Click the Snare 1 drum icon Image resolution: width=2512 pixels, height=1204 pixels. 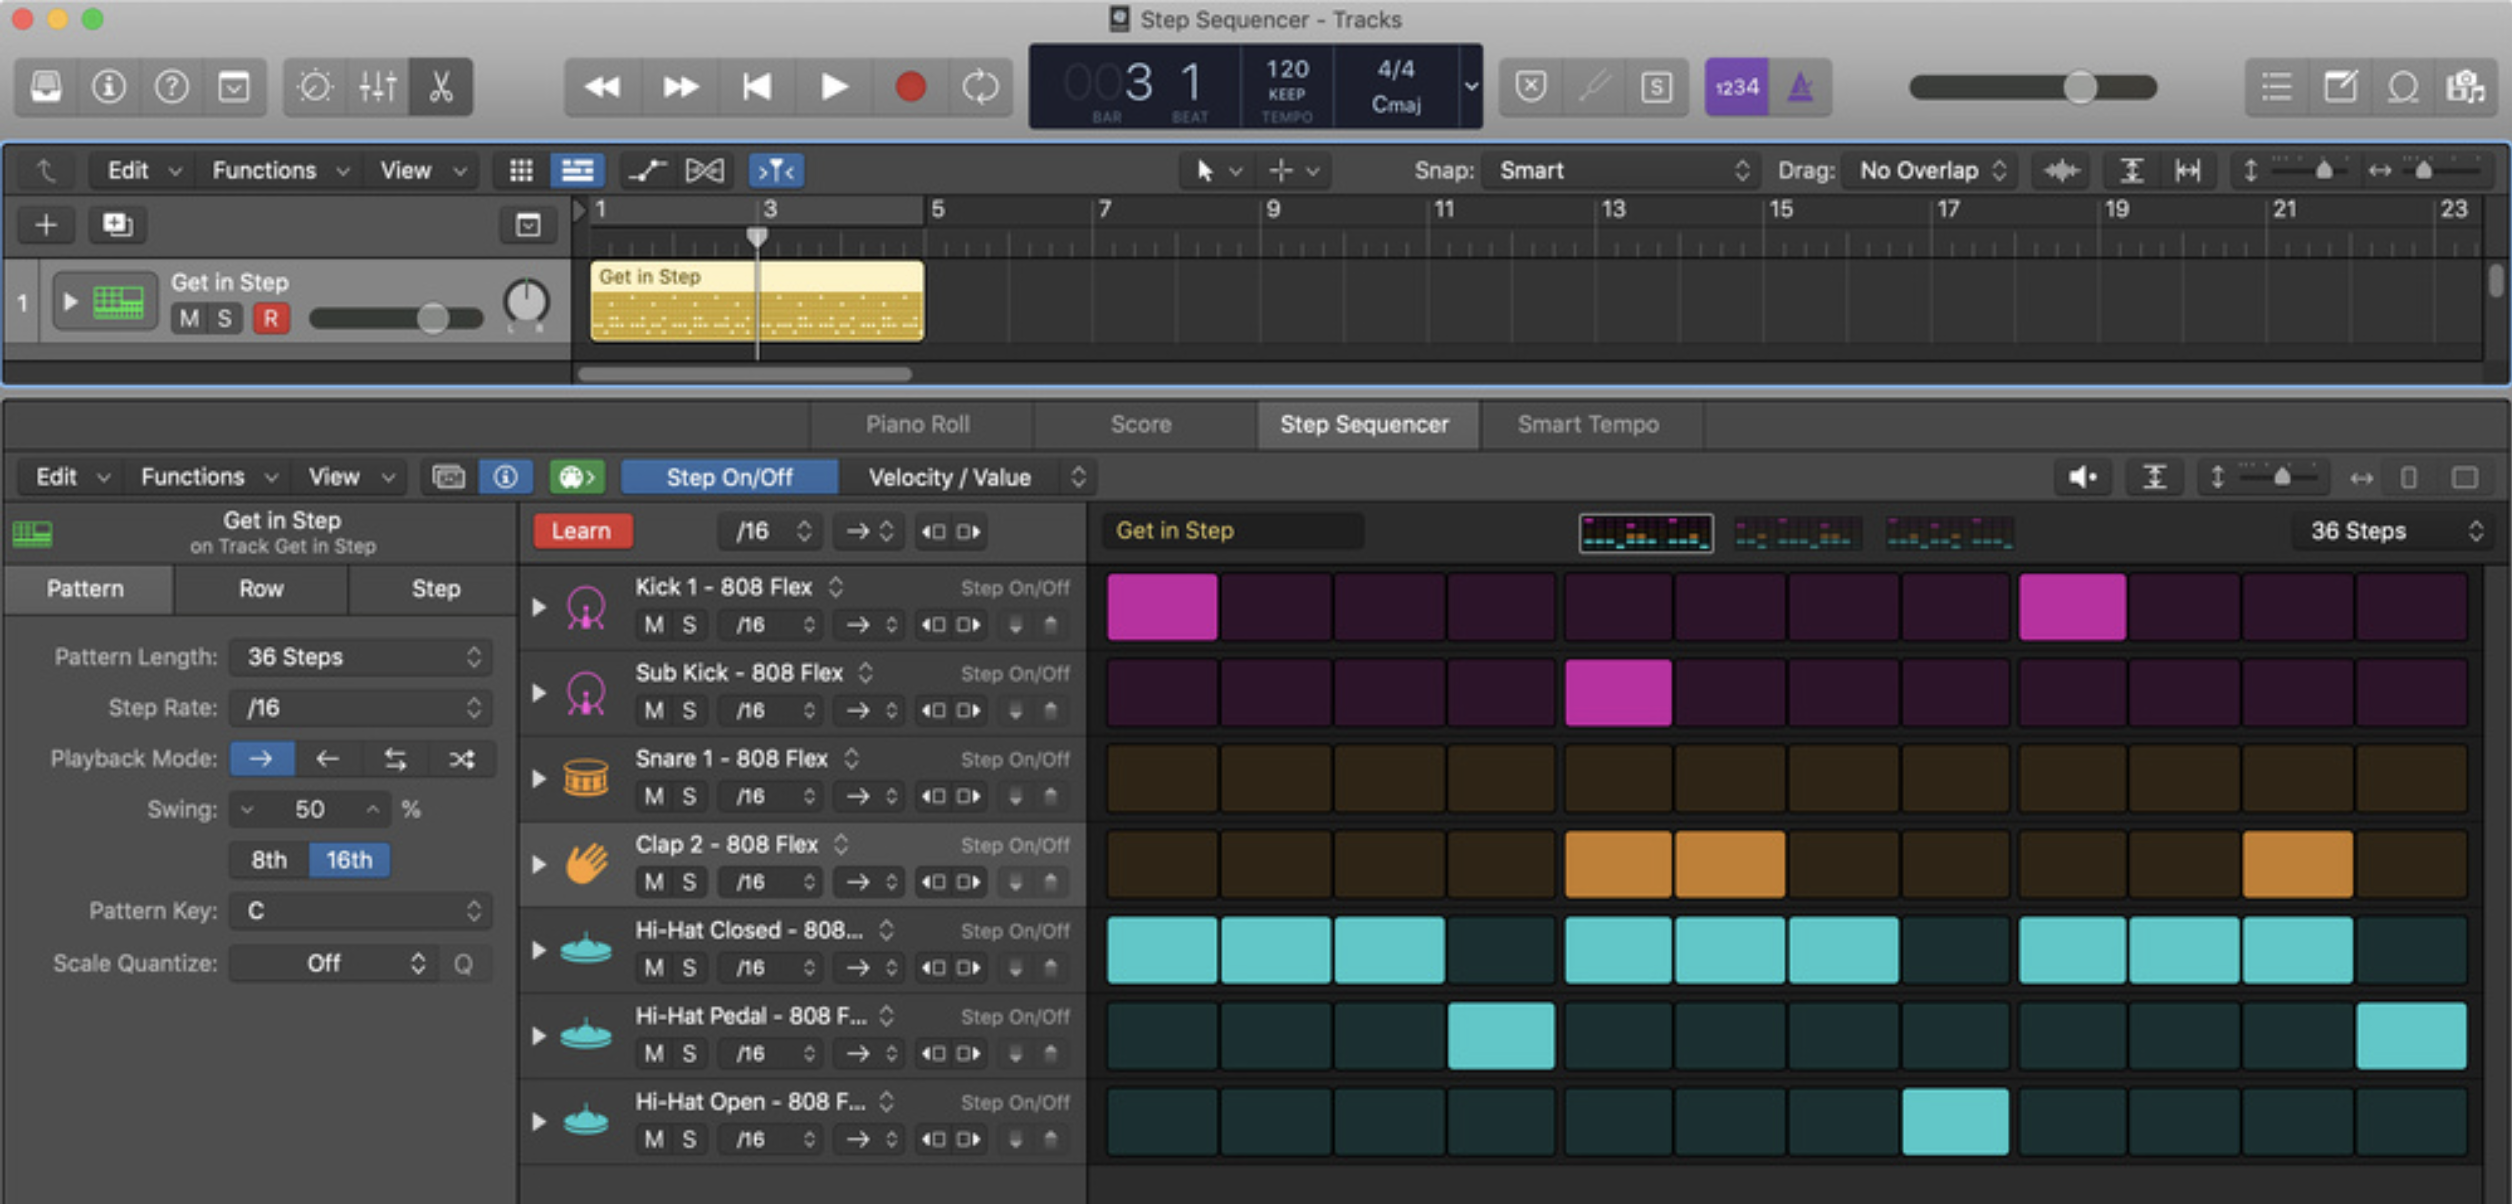pos(586,778)
